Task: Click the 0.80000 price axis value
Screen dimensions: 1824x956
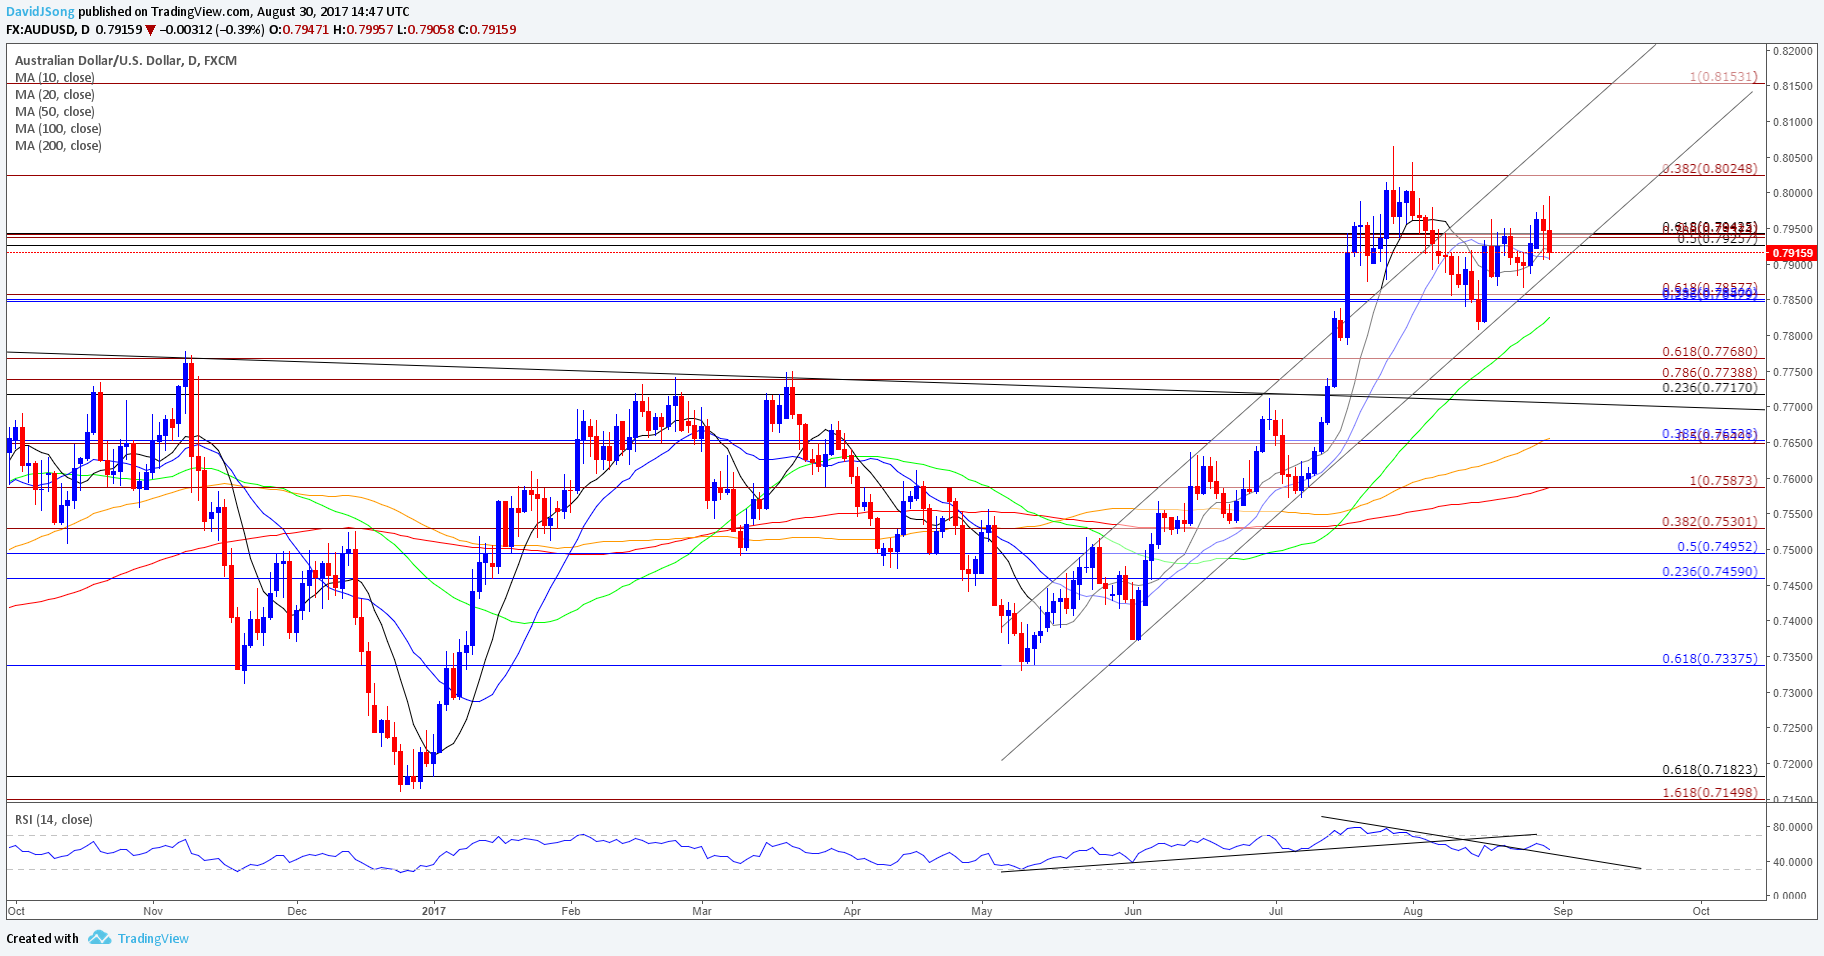Action: tap(1794, 194)
